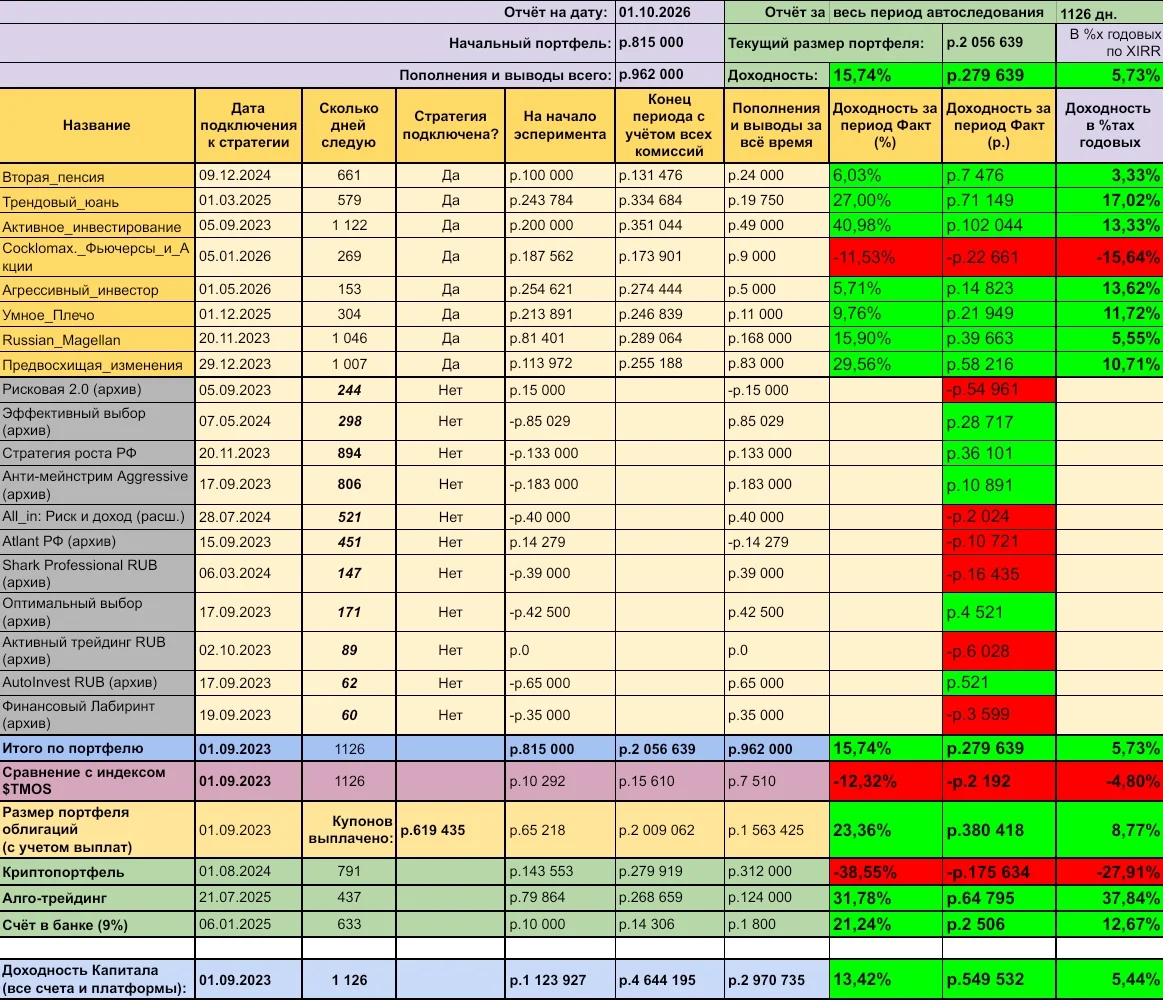Click the Алго-трейдинг annual yield 37,84%

(1110, 898)
